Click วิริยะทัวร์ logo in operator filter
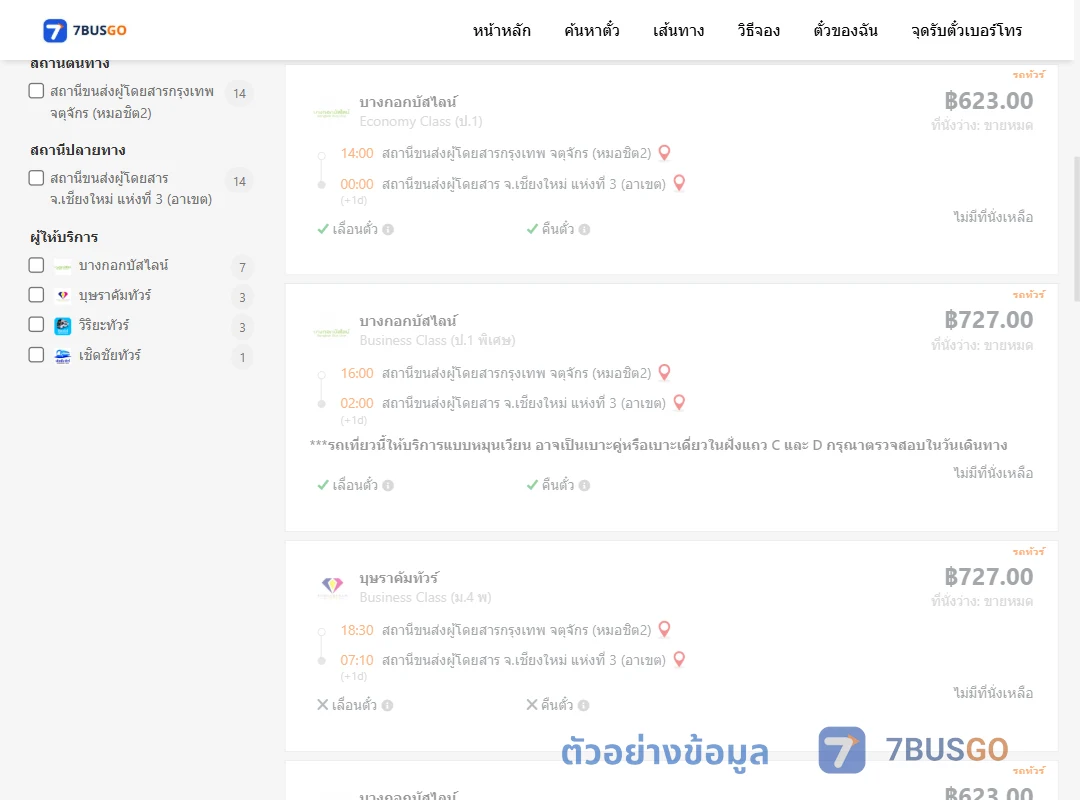Screen dimensions: 1080x800 (63, 325)
